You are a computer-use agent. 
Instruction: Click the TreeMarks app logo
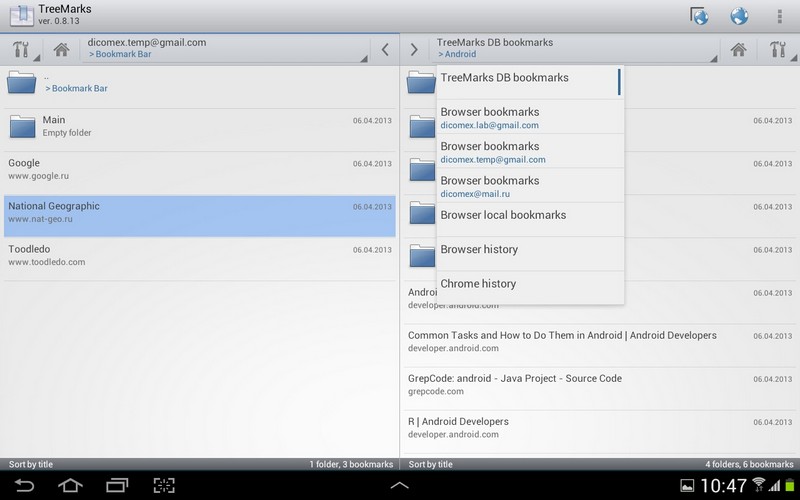[x=21, y=16]
